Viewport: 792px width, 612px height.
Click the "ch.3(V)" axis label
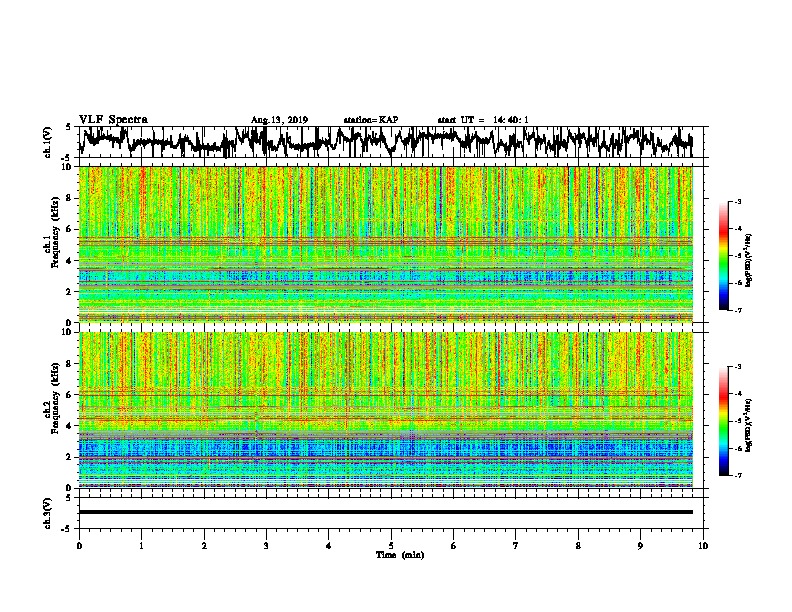pos(48,513)
